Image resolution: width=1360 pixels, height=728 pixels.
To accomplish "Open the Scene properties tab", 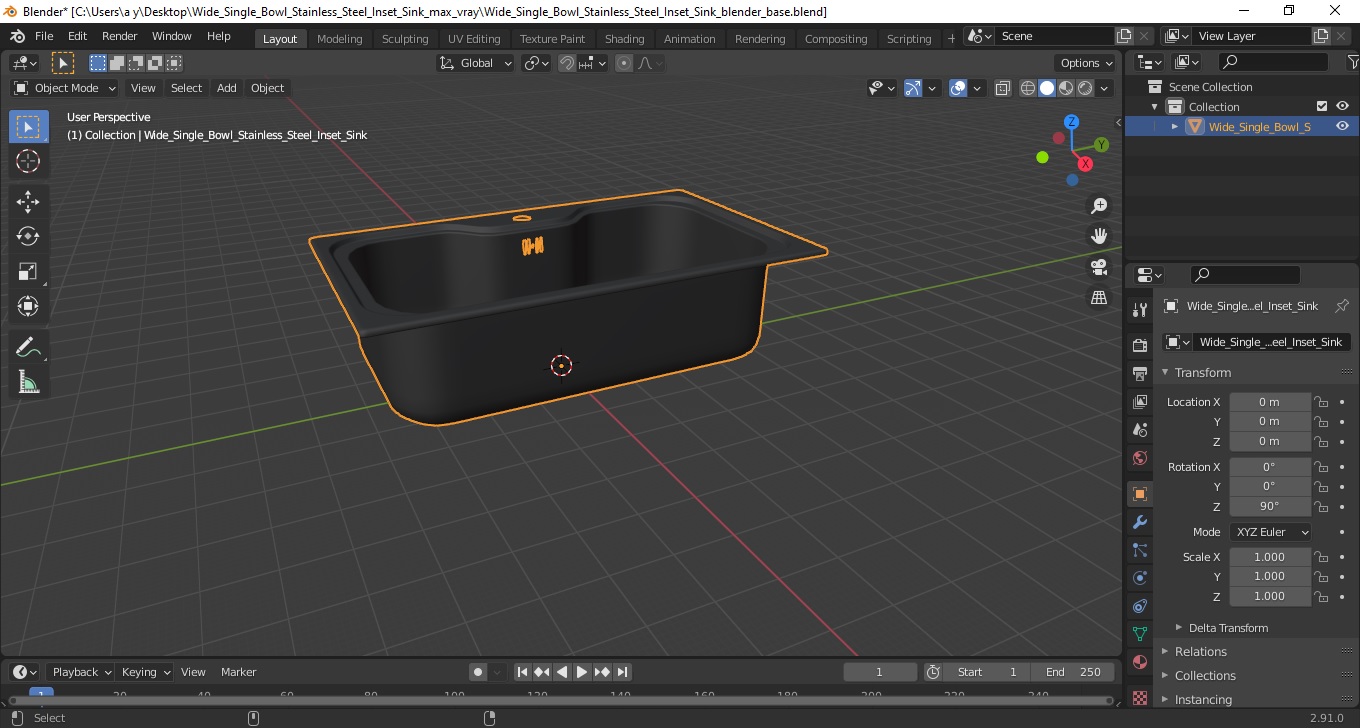I will tap(1139, 430).
